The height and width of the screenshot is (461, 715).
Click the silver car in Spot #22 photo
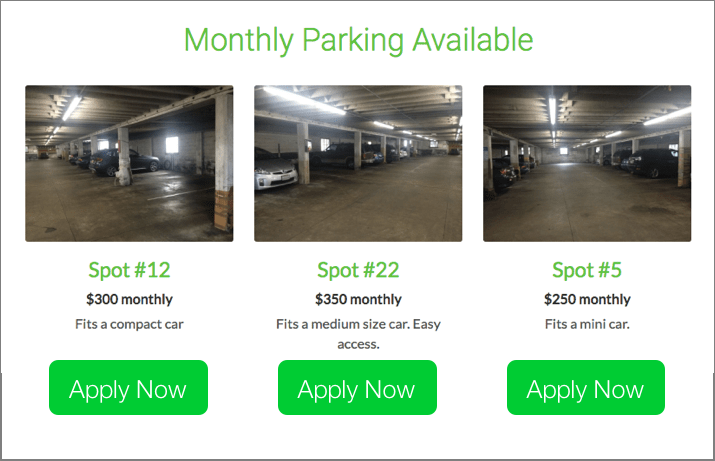coord(275,171)
